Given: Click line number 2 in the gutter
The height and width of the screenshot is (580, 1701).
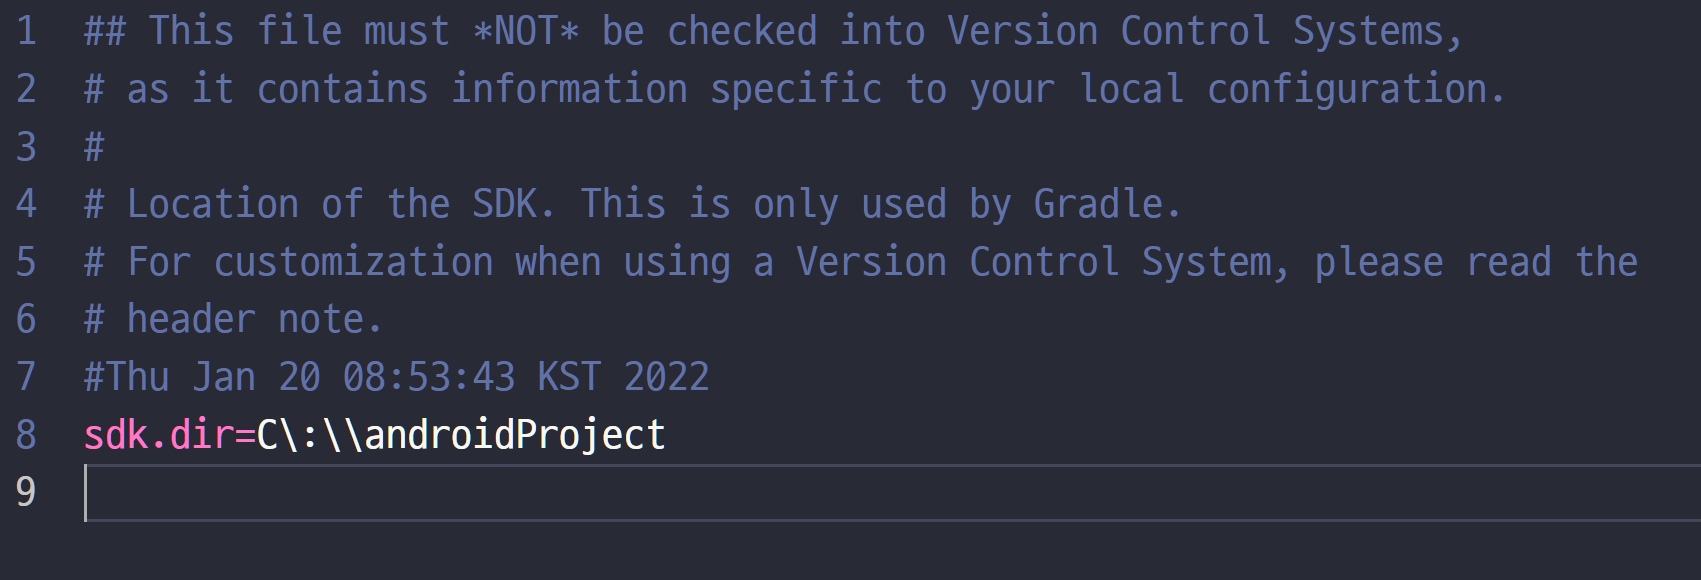Looking at the screenshot, I should click(27, 90).
